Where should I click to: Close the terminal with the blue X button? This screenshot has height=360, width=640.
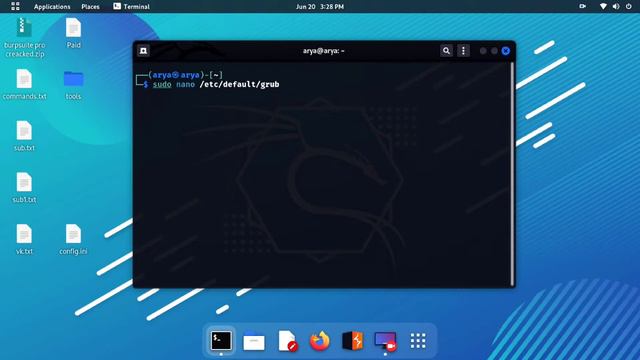[506, 51]
